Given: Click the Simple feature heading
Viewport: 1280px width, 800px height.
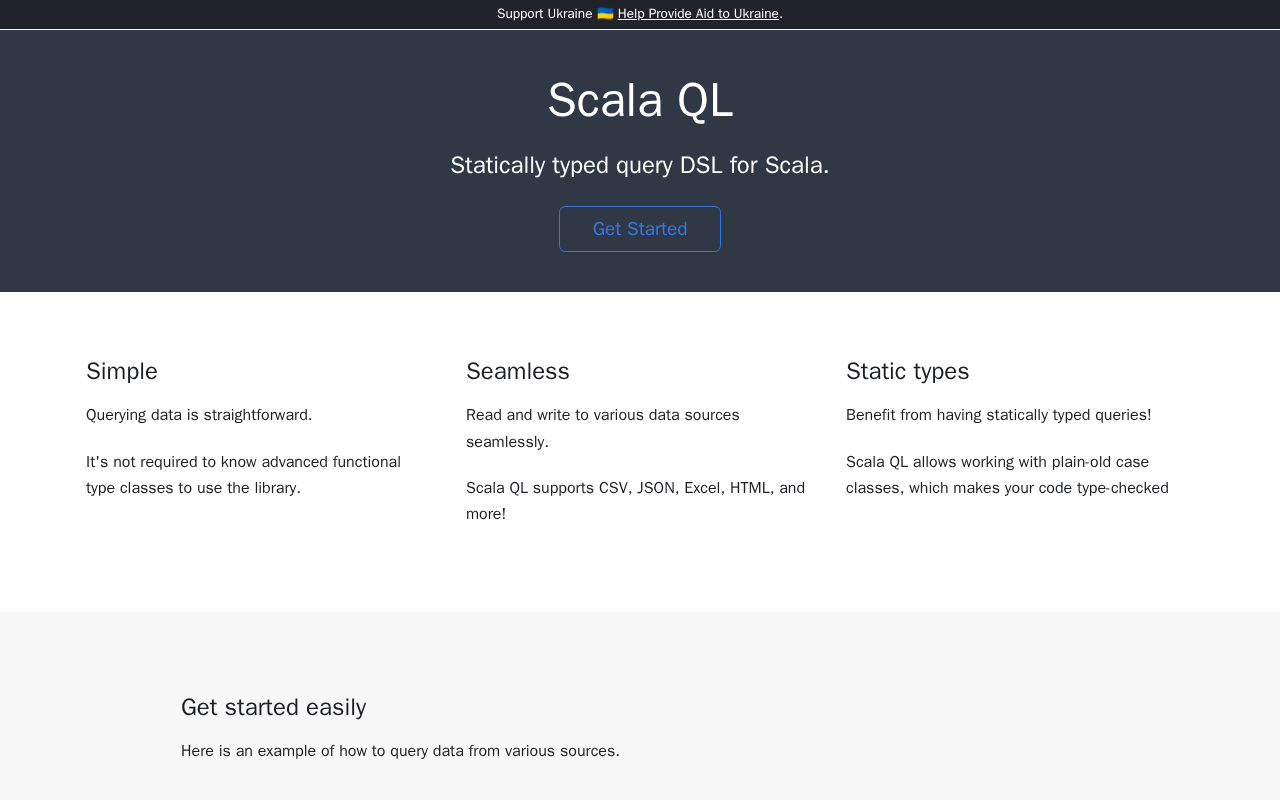Looking at the screenshot, I should 122,372.
